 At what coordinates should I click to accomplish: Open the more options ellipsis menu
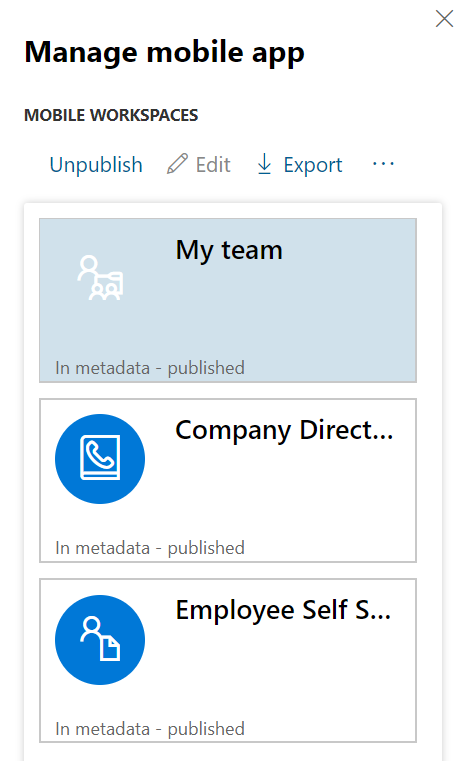pos(383,164)
